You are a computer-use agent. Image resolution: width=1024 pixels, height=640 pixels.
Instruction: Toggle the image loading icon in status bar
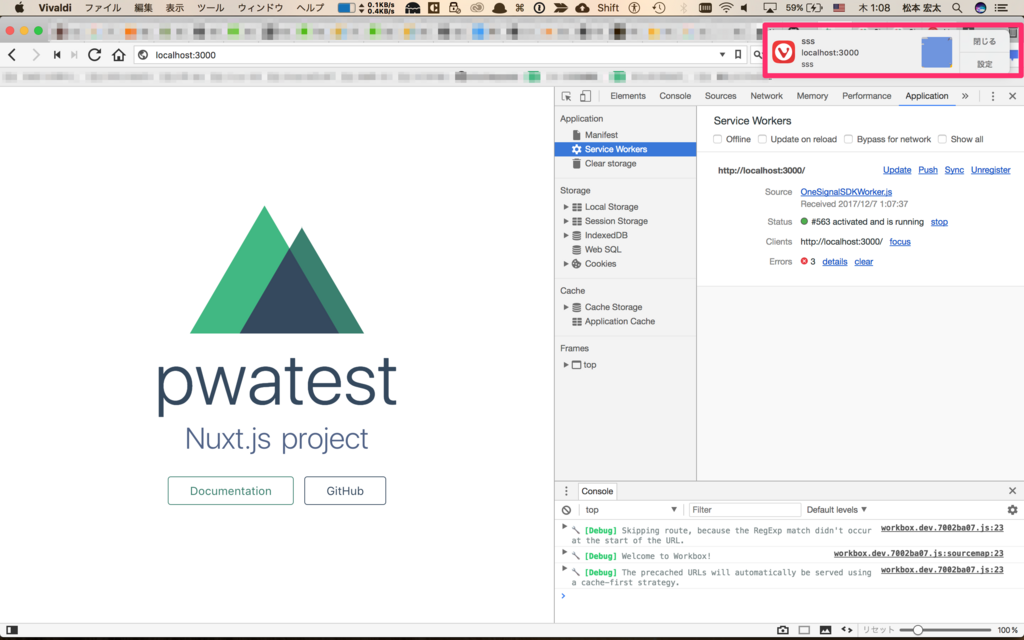pos(825,630)
